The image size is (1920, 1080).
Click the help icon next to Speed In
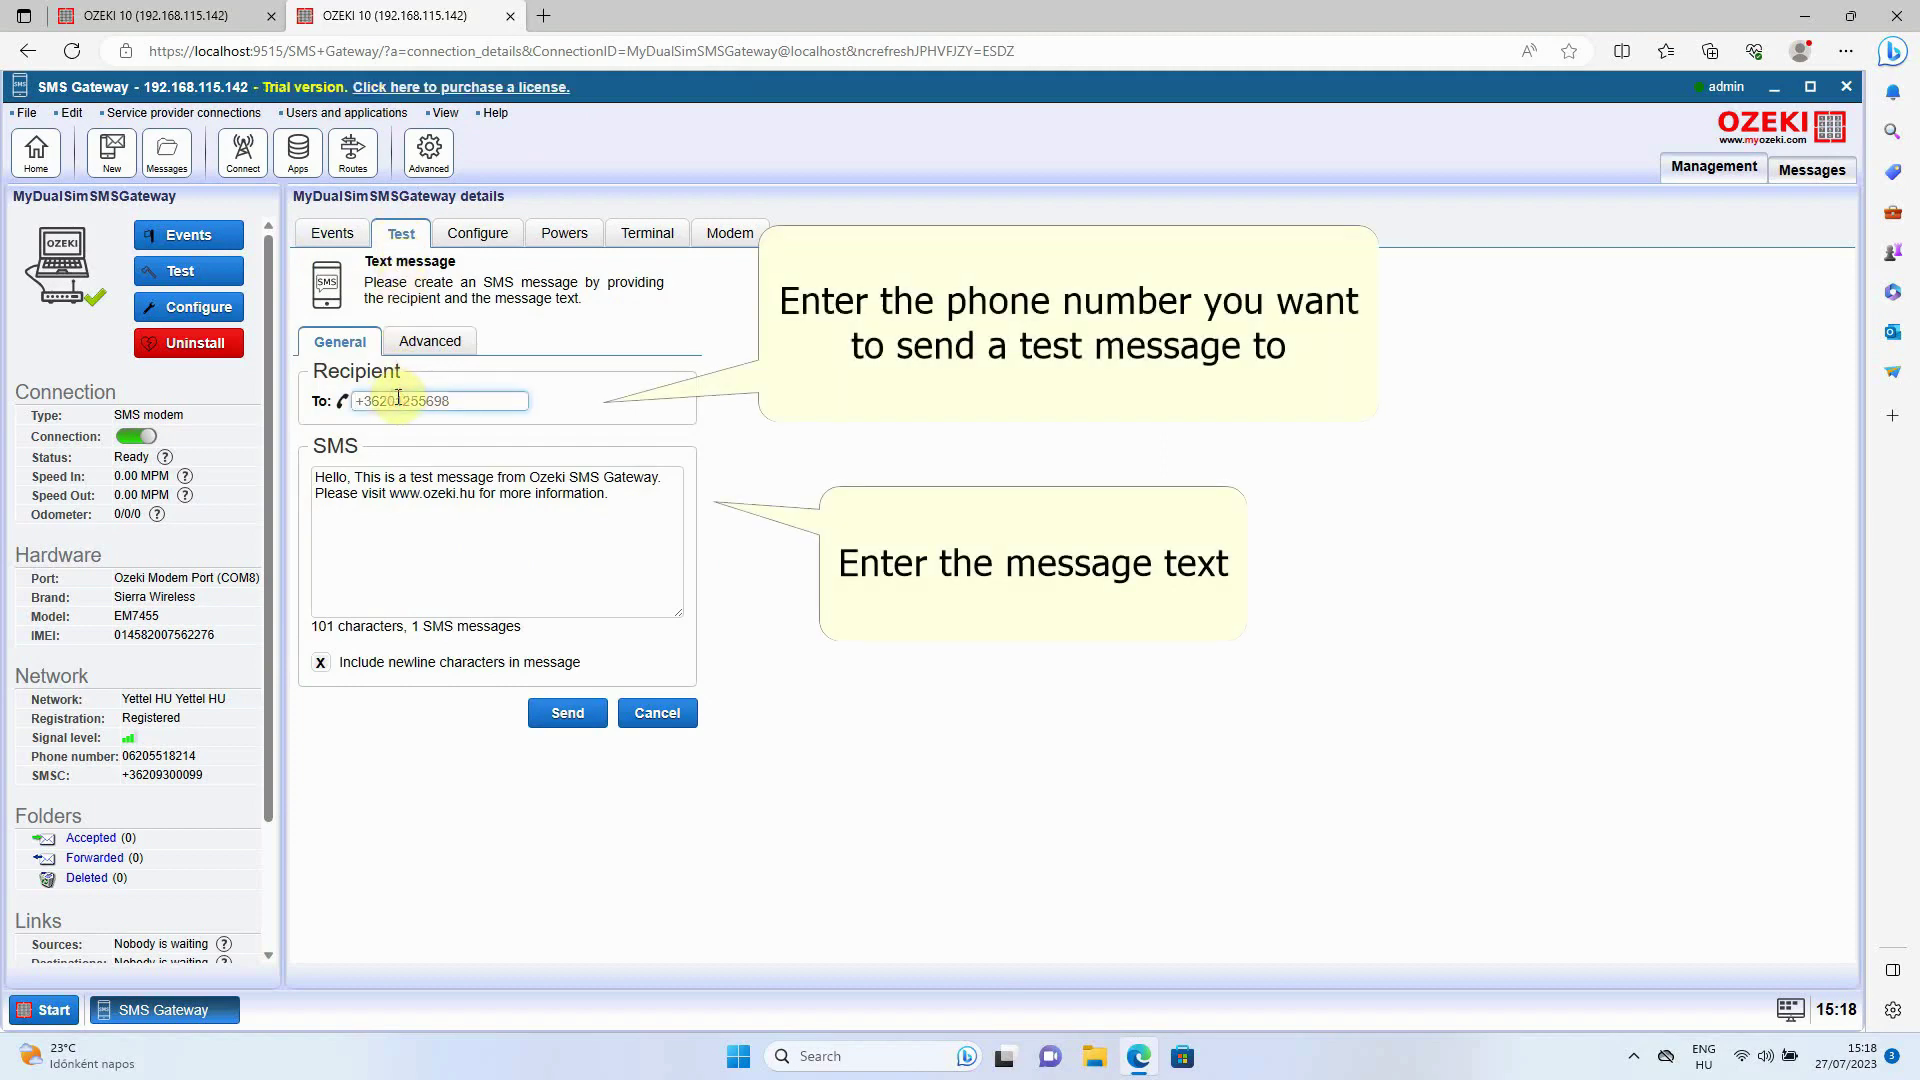185,476
